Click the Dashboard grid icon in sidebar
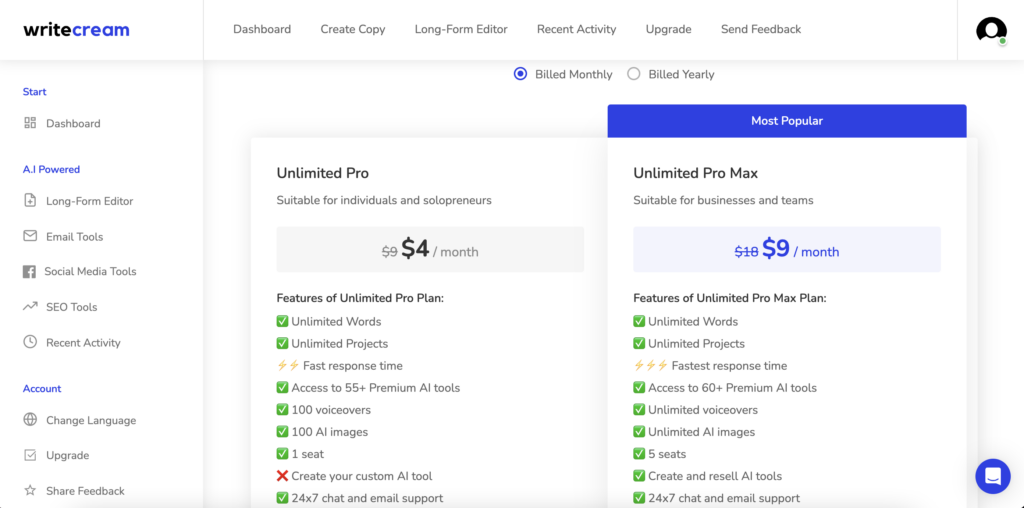1024x508 pixels. pyautogui.click(x=30, y=123)
